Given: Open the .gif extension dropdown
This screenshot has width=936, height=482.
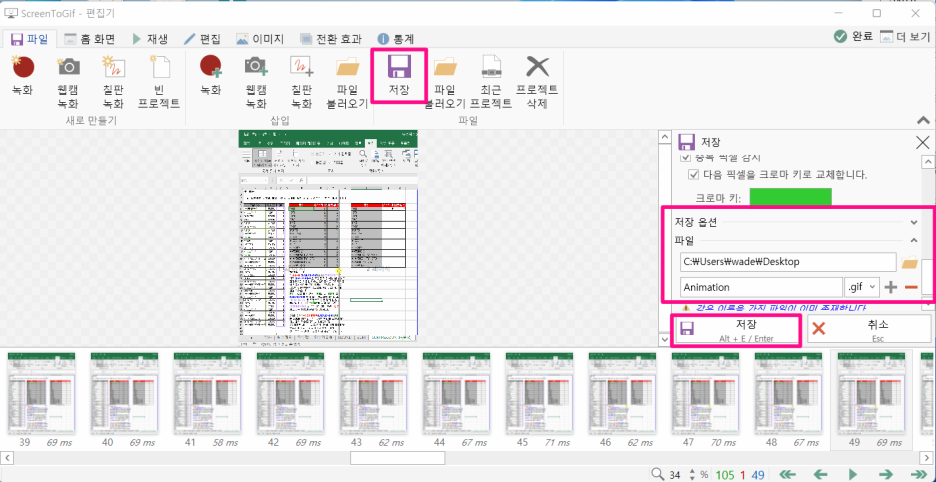Looking at the screenshot, I should 863,287.
